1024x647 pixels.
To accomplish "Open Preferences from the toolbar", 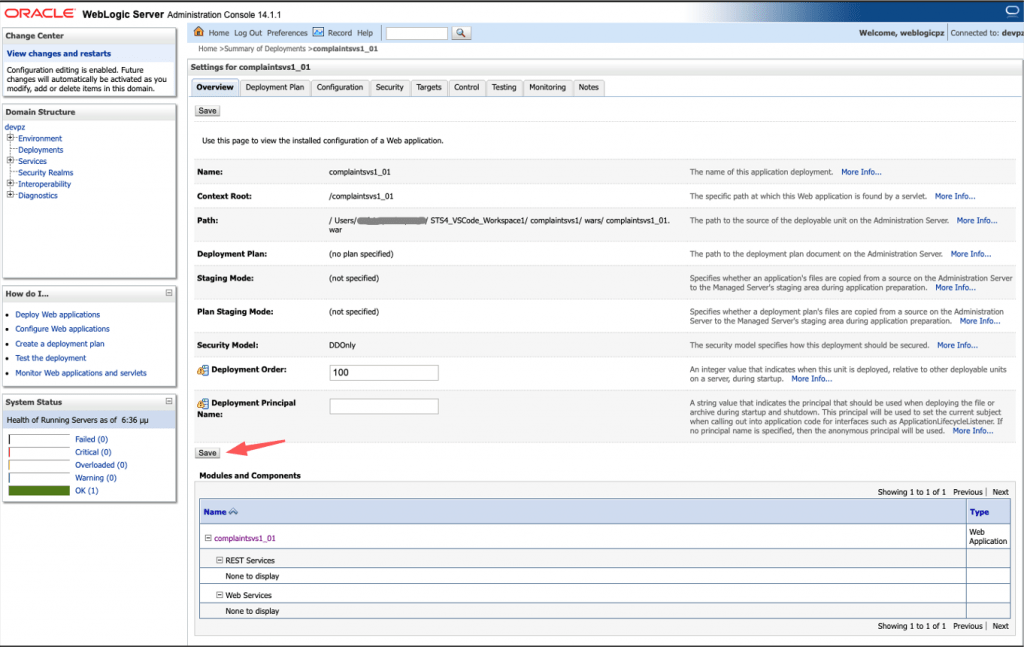I will click(x=287, y=33).
